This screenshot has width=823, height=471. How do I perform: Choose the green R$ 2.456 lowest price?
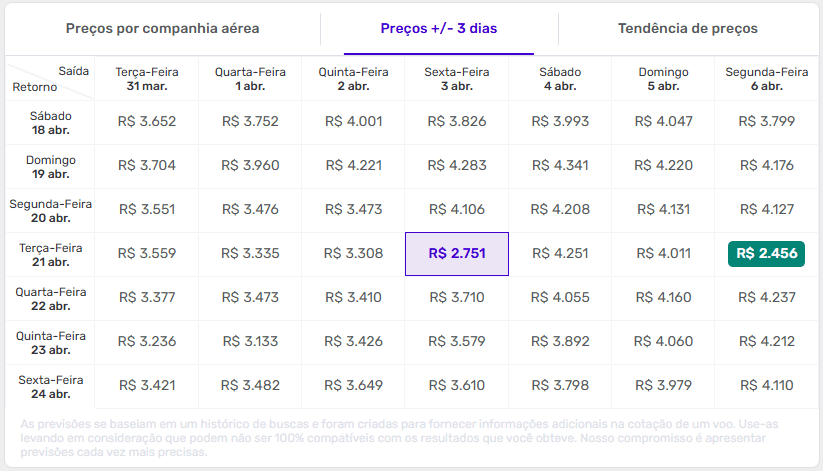click(x=766, y=254)
